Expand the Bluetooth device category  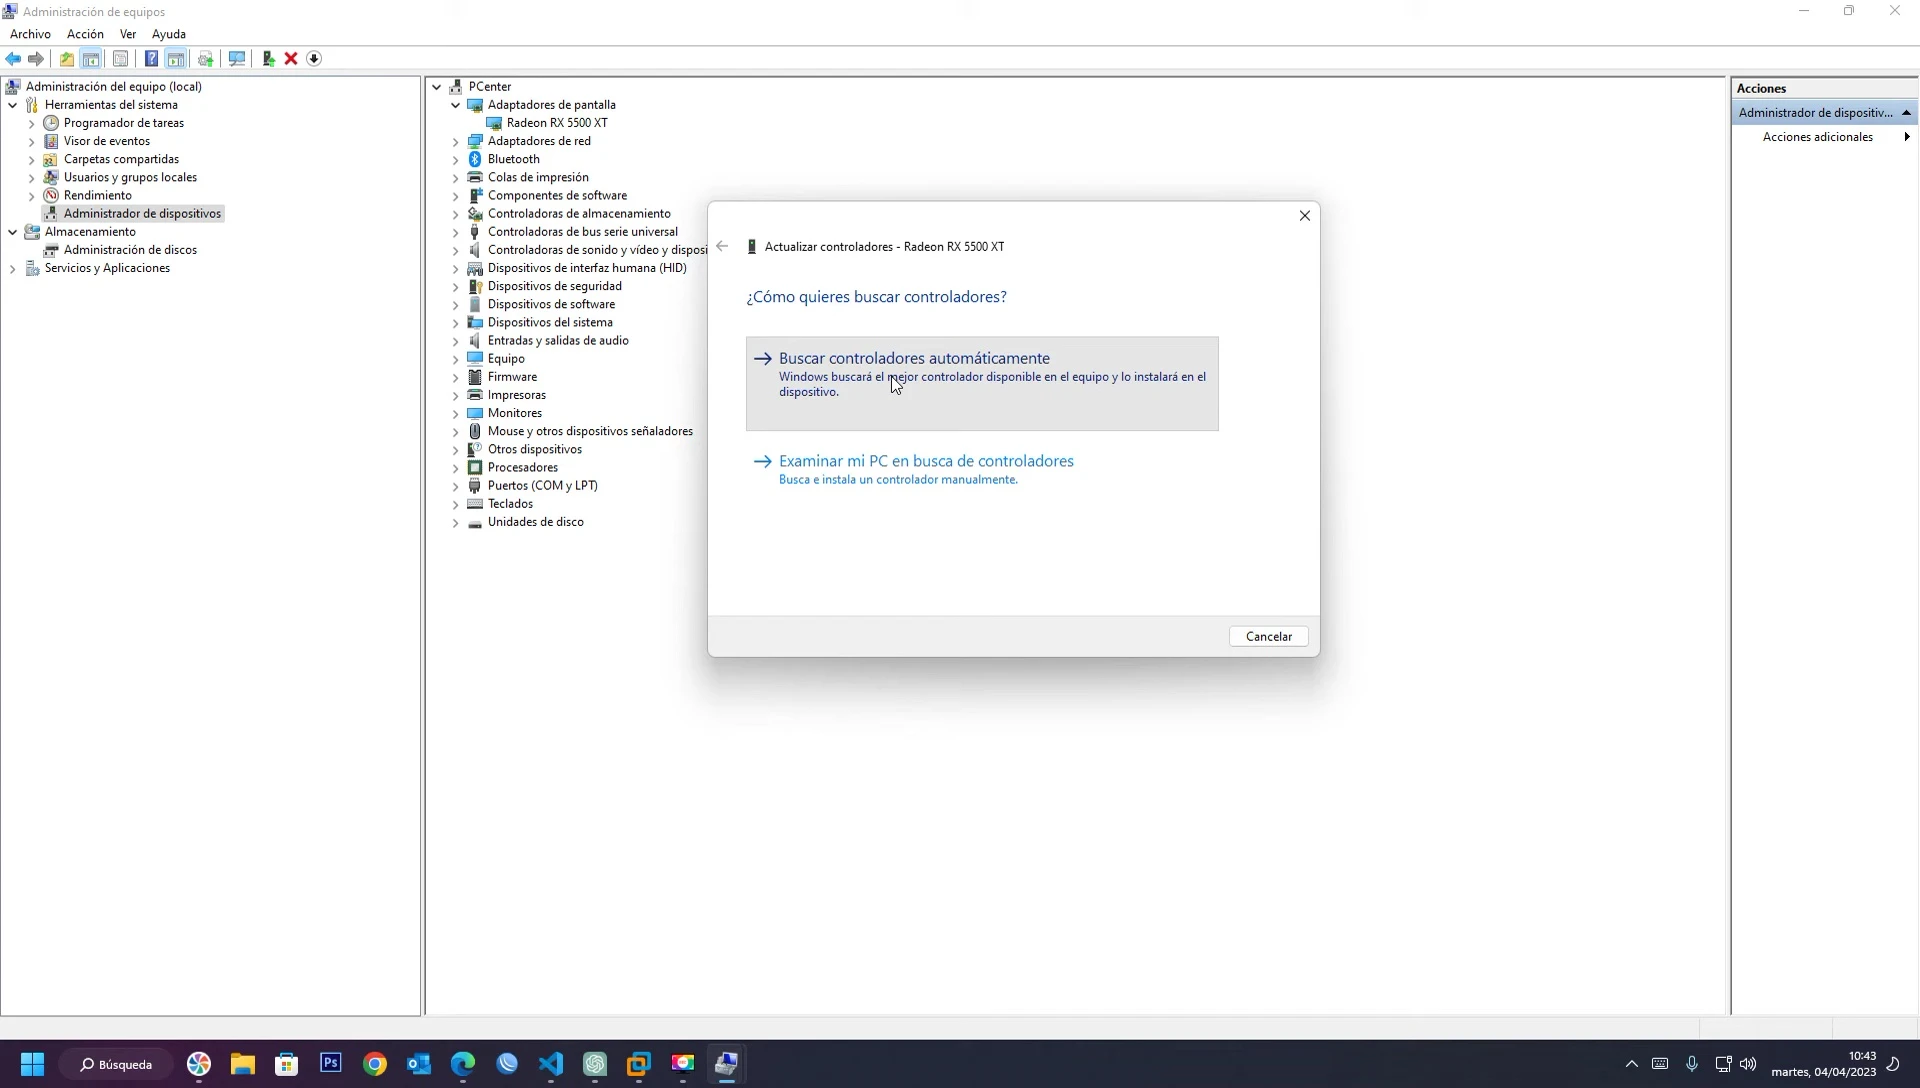click(455, 160)
